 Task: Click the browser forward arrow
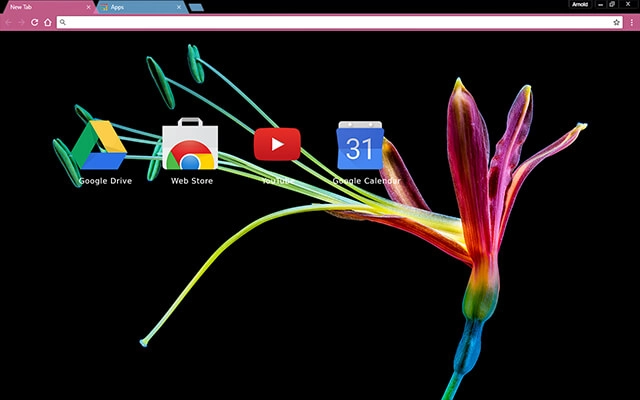(21, 22)
